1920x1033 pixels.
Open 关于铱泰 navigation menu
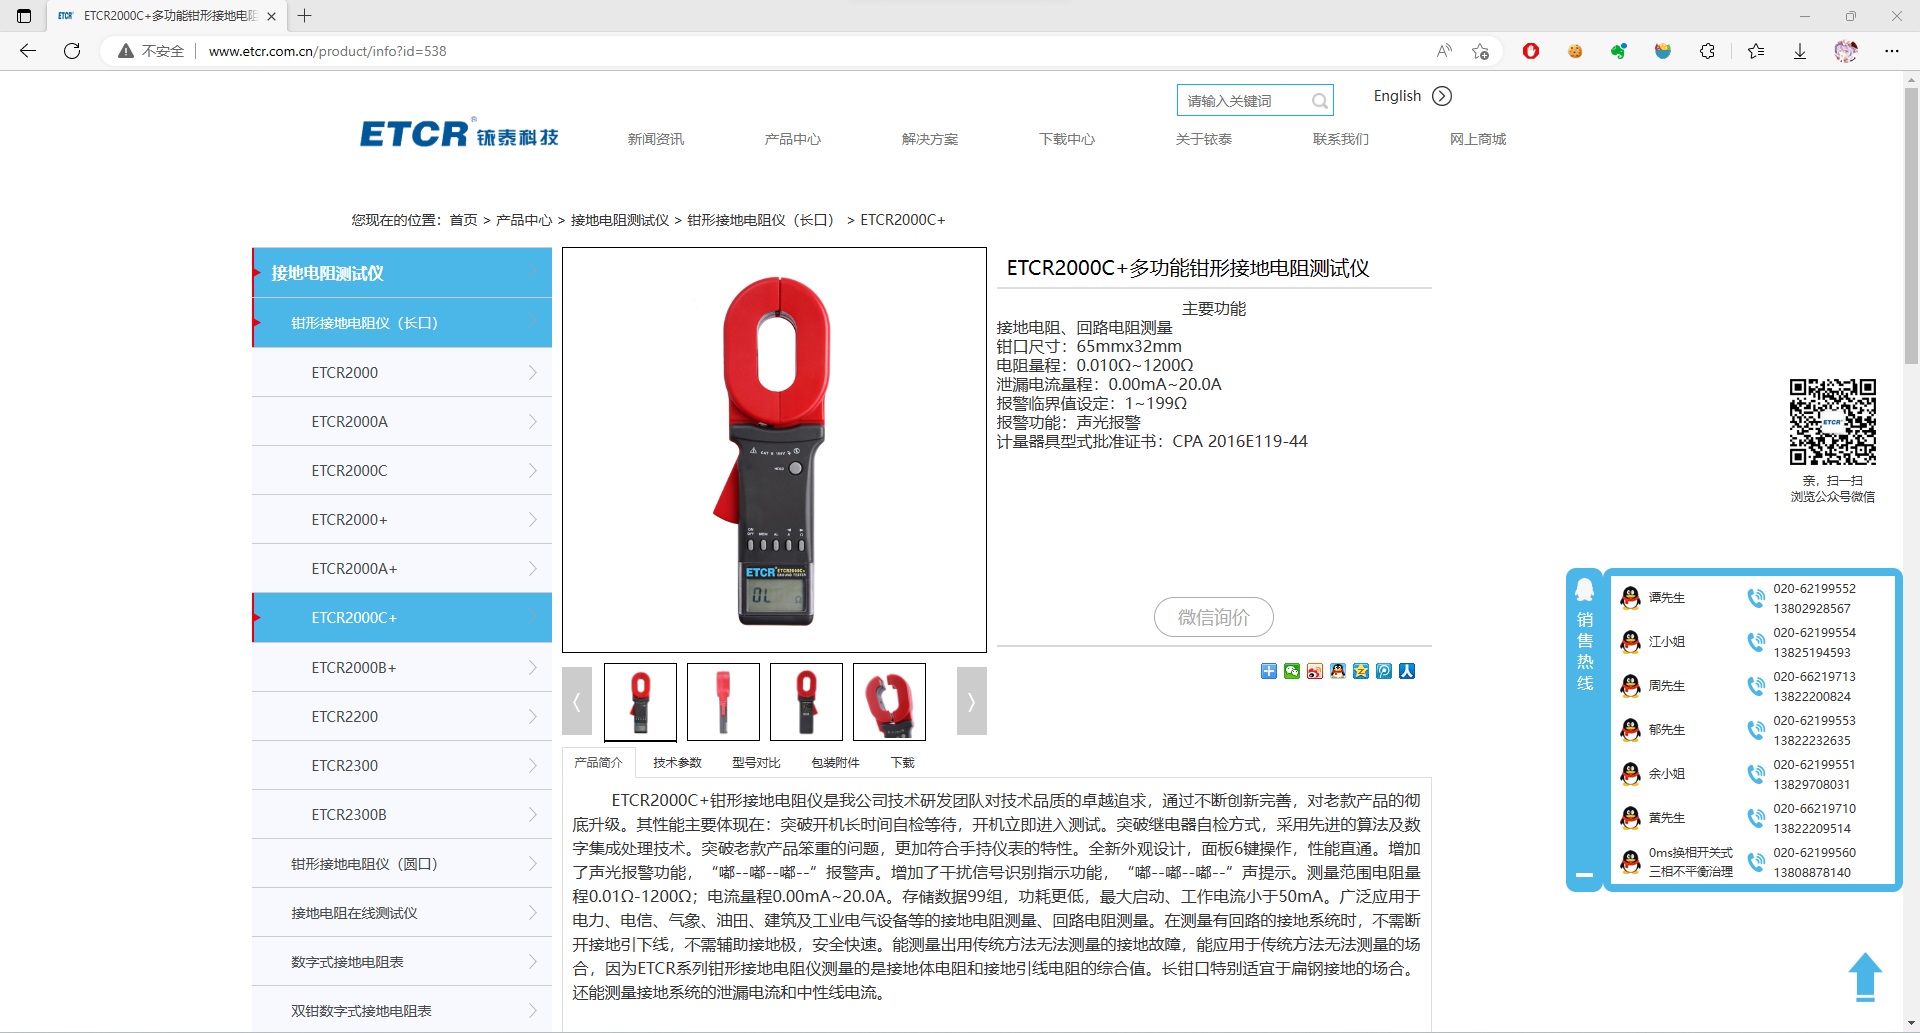[1204, 139]
